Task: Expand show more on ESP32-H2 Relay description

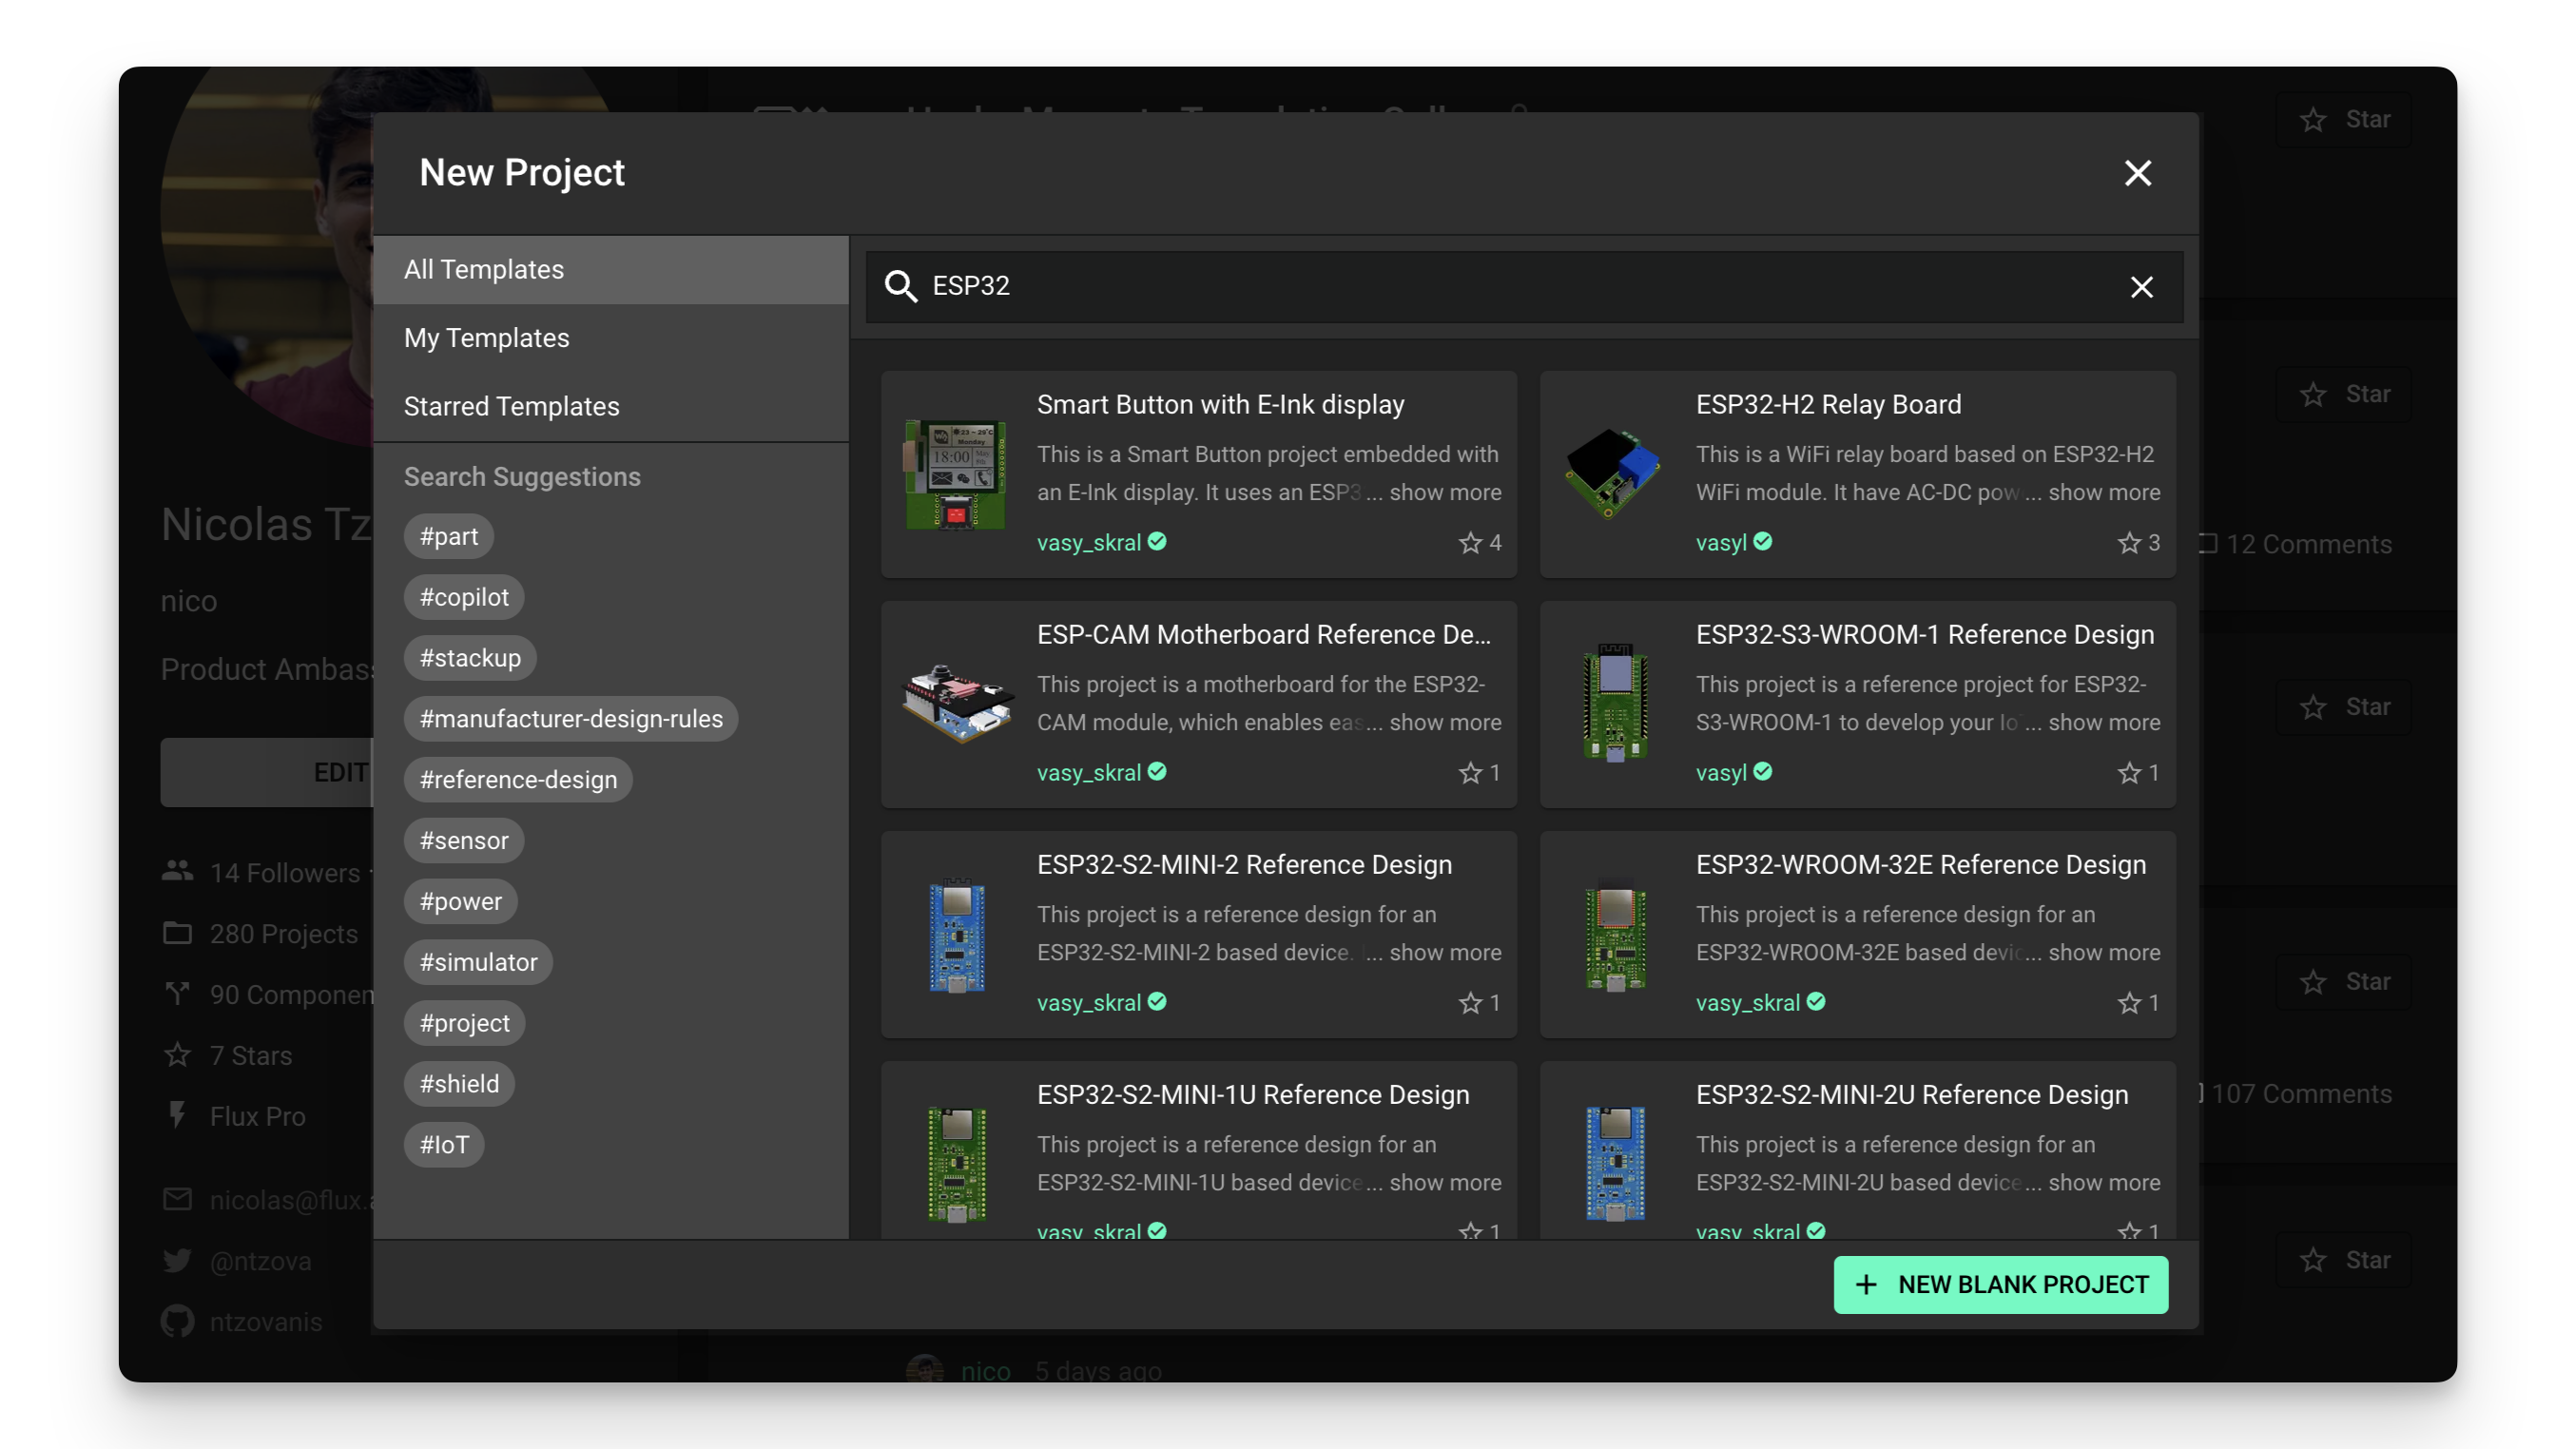Action: (x=2103, y=493)
